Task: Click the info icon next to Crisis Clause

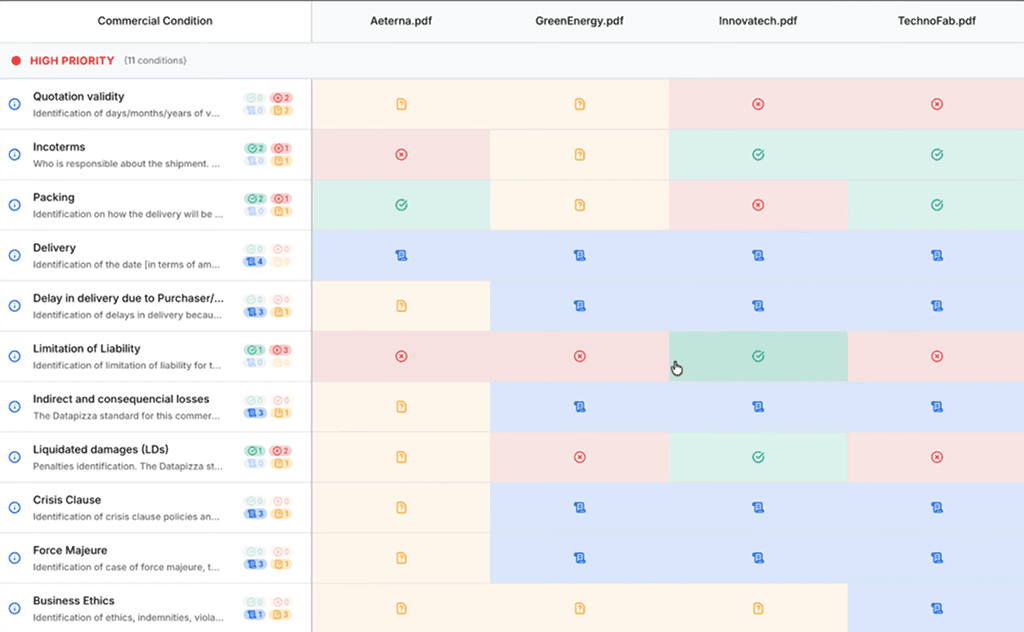Action: pyautogui.click(x=15, y=507)
